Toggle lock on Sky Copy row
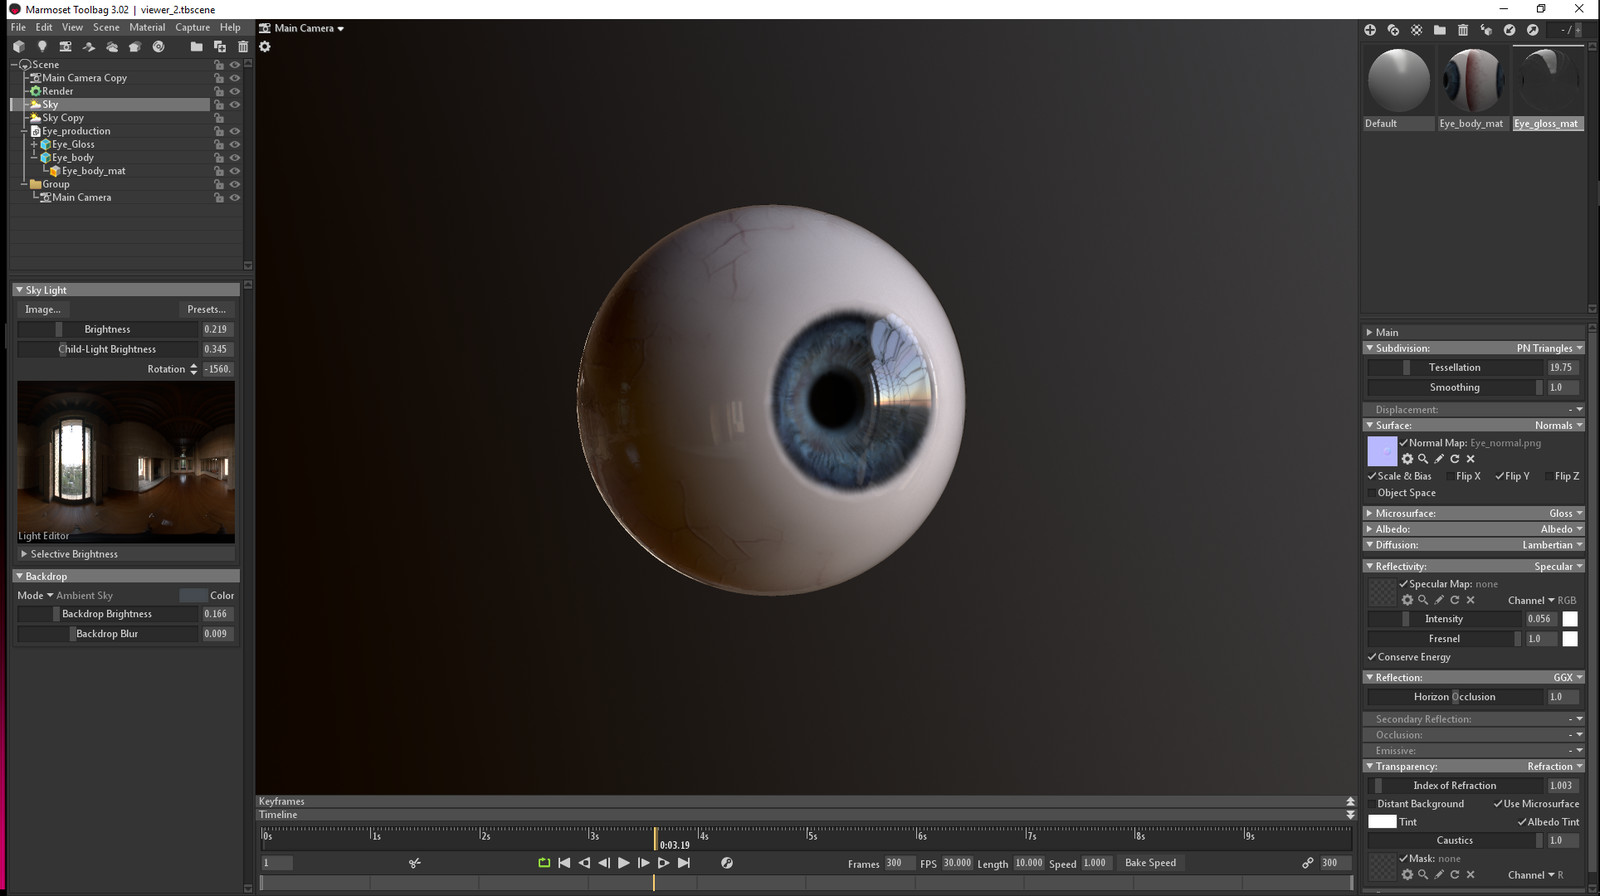This screenshot has height=896, width=1600. pyautogui.click(x=219, y=118)
